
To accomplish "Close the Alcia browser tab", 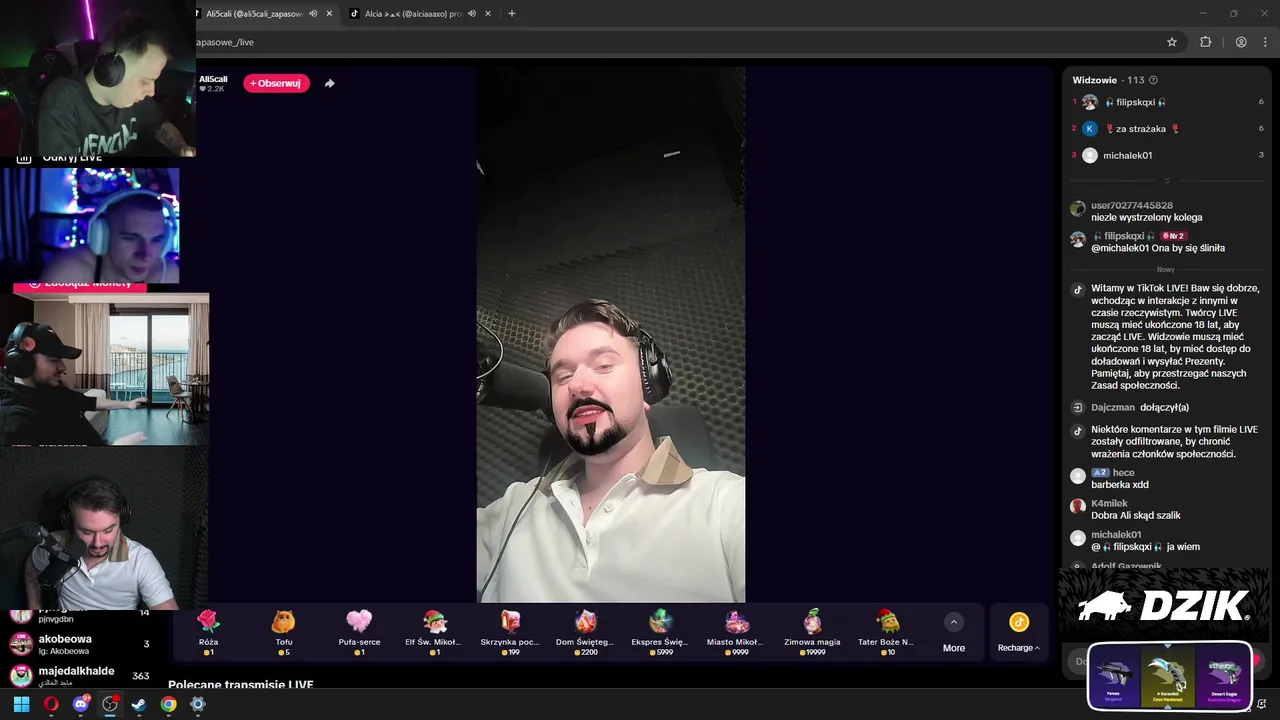I will (x=488, y=14).
